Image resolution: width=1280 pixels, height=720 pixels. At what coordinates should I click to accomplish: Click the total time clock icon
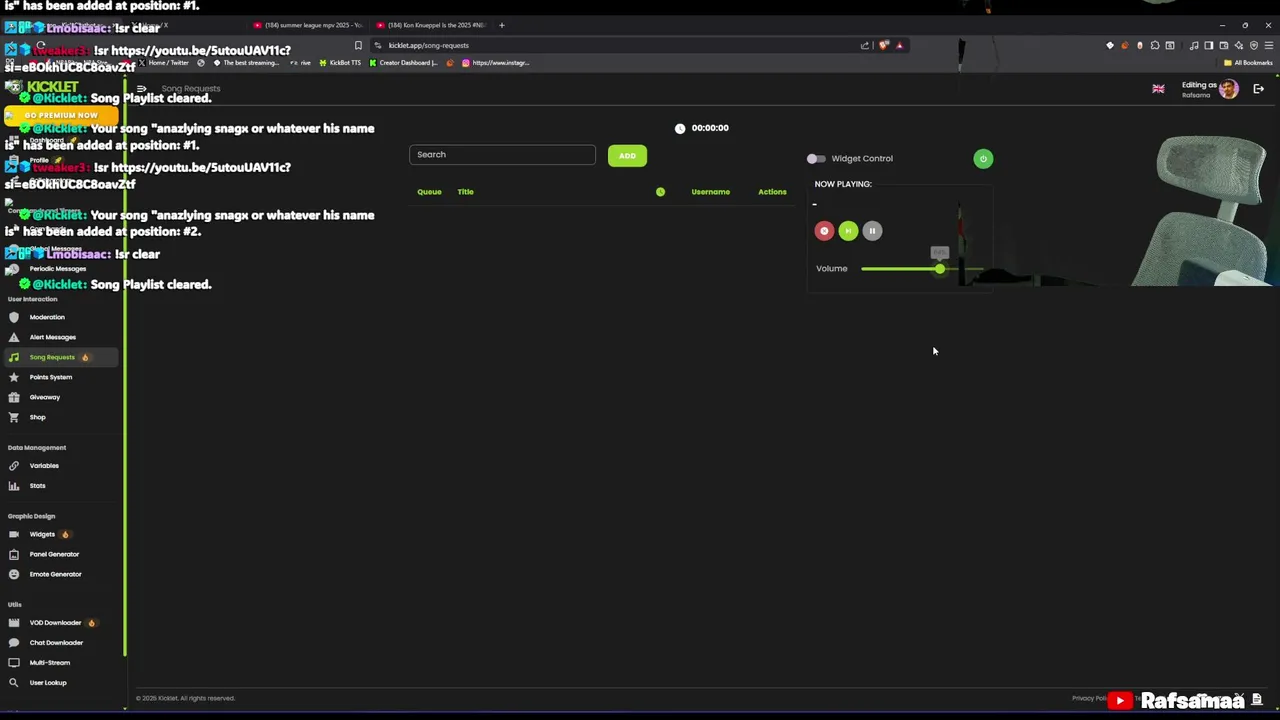click(680, 128)
